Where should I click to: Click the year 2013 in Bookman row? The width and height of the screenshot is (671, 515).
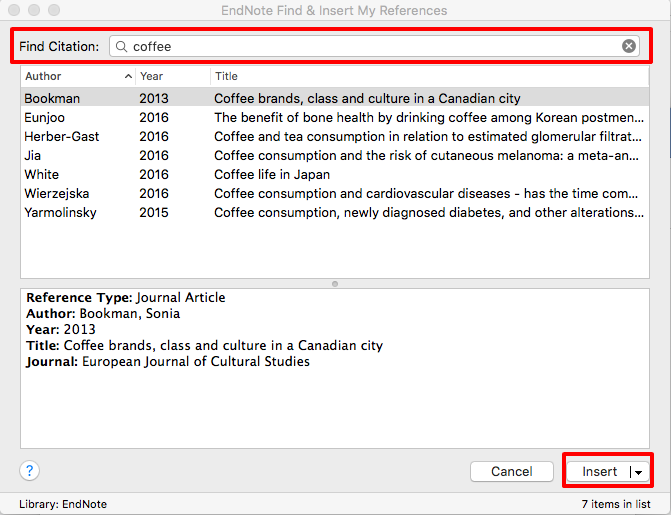154,99
